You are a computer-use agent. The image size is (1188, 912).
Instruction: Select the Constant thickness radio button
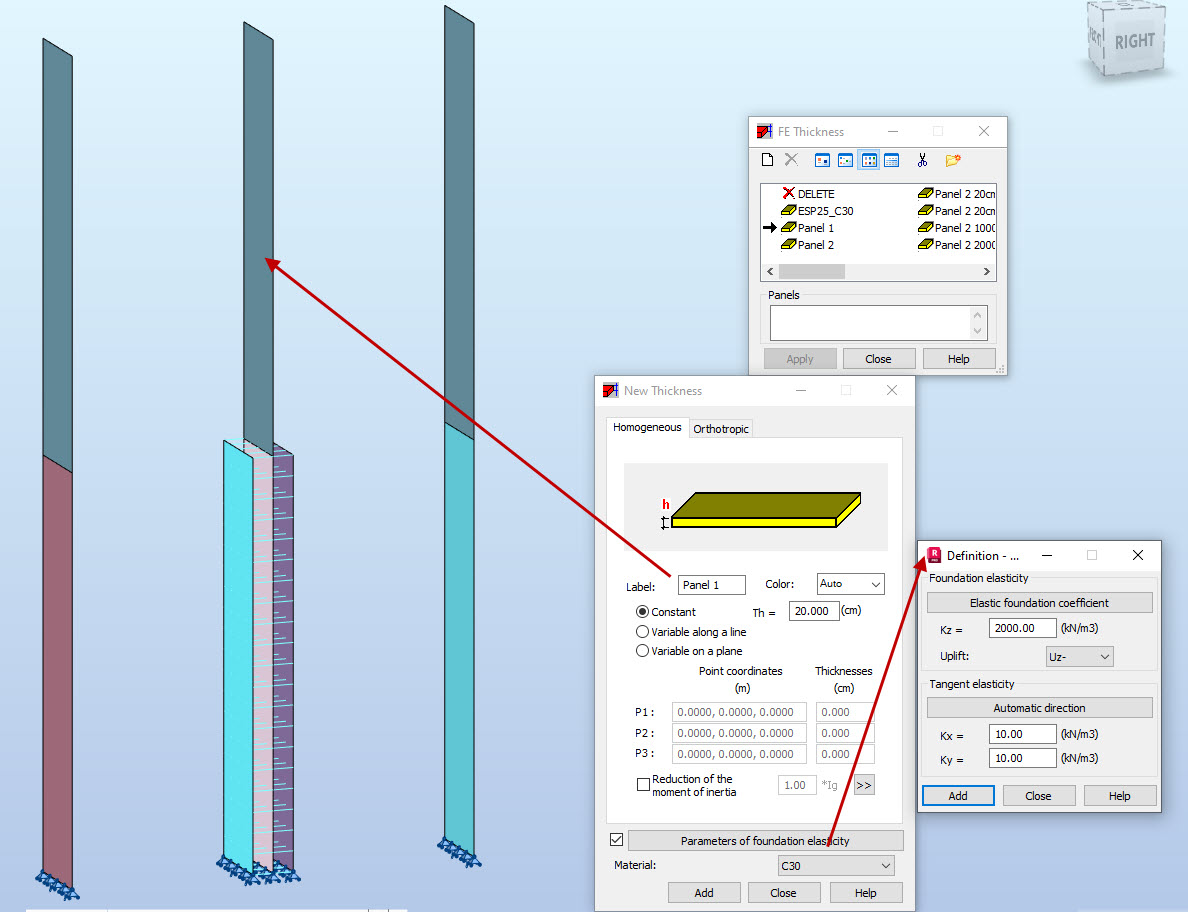click(641, 611)
